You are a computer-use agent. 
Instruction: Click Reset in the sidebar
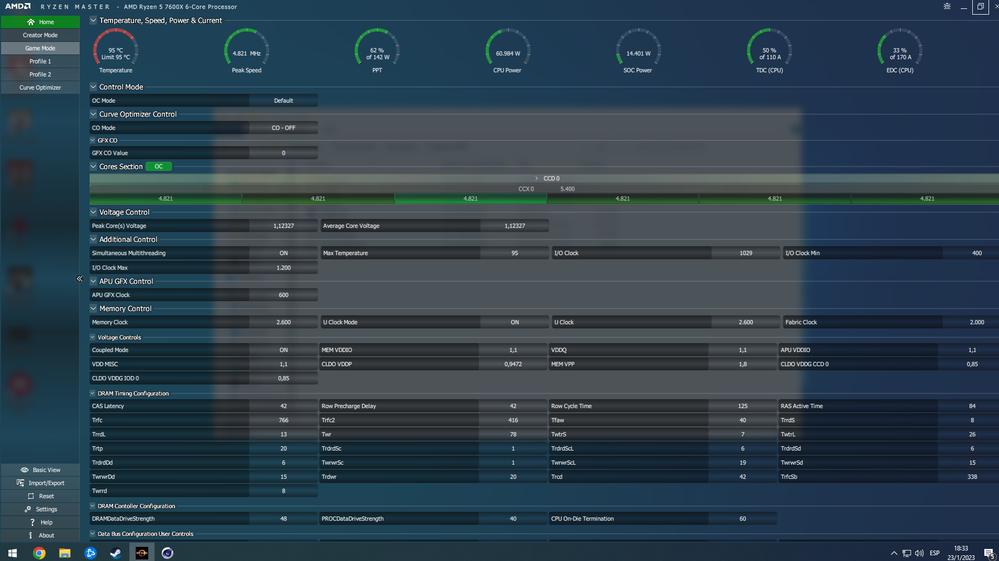(x=40, y=496)
